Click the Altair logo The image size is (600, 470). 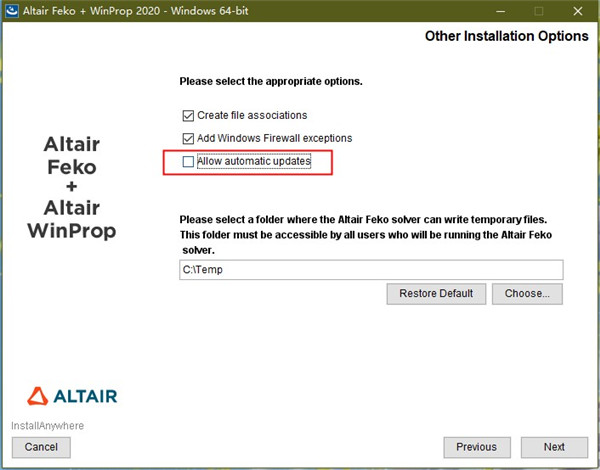[72, 396]
